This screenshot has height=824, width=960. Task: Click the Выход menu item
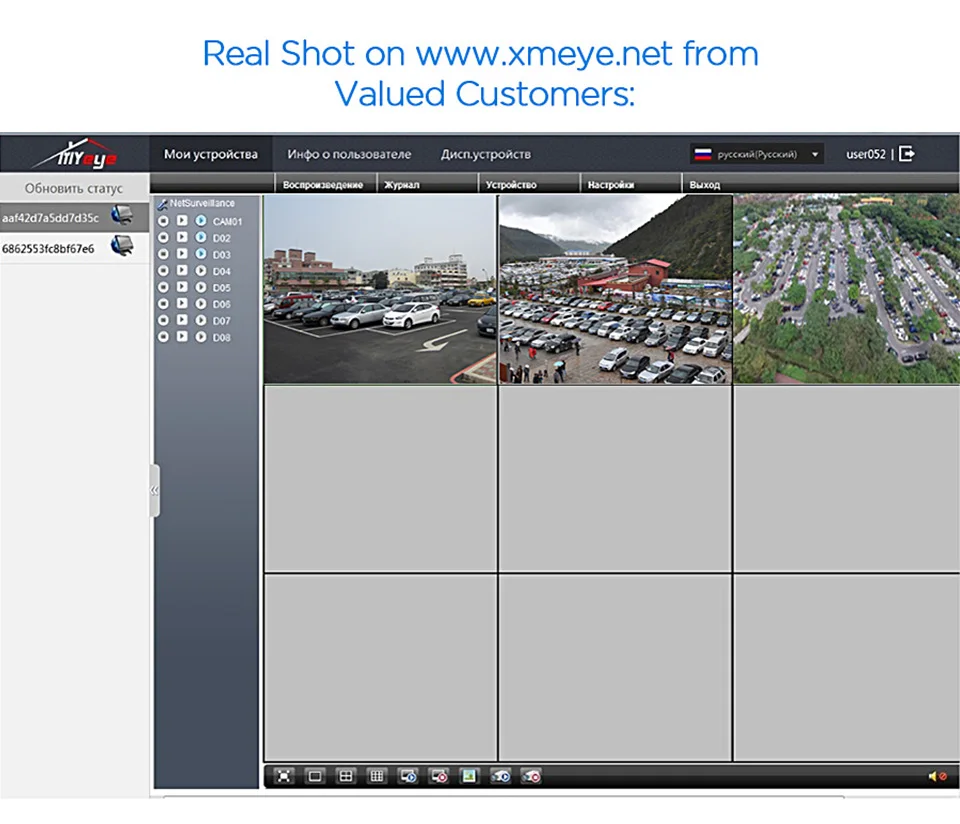pos(705,184)
